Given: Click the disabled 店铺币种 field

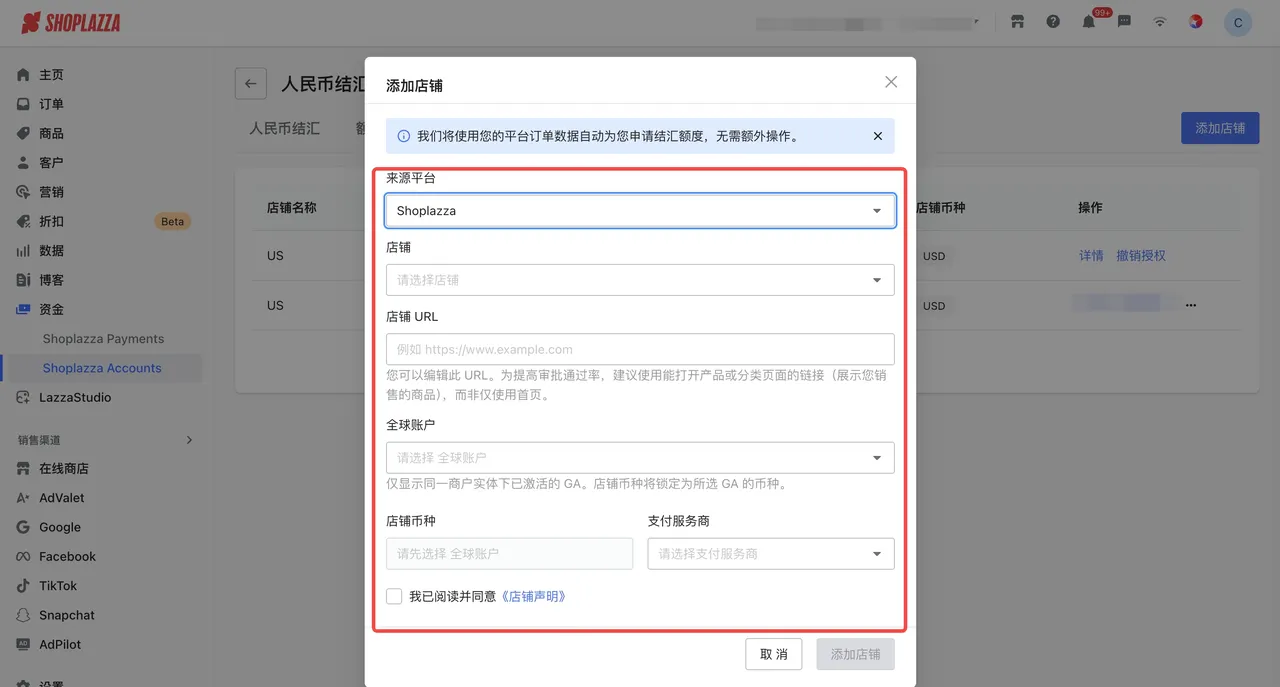Looking at the screenshot, I should pyautogui.click(x=509, y=553).
